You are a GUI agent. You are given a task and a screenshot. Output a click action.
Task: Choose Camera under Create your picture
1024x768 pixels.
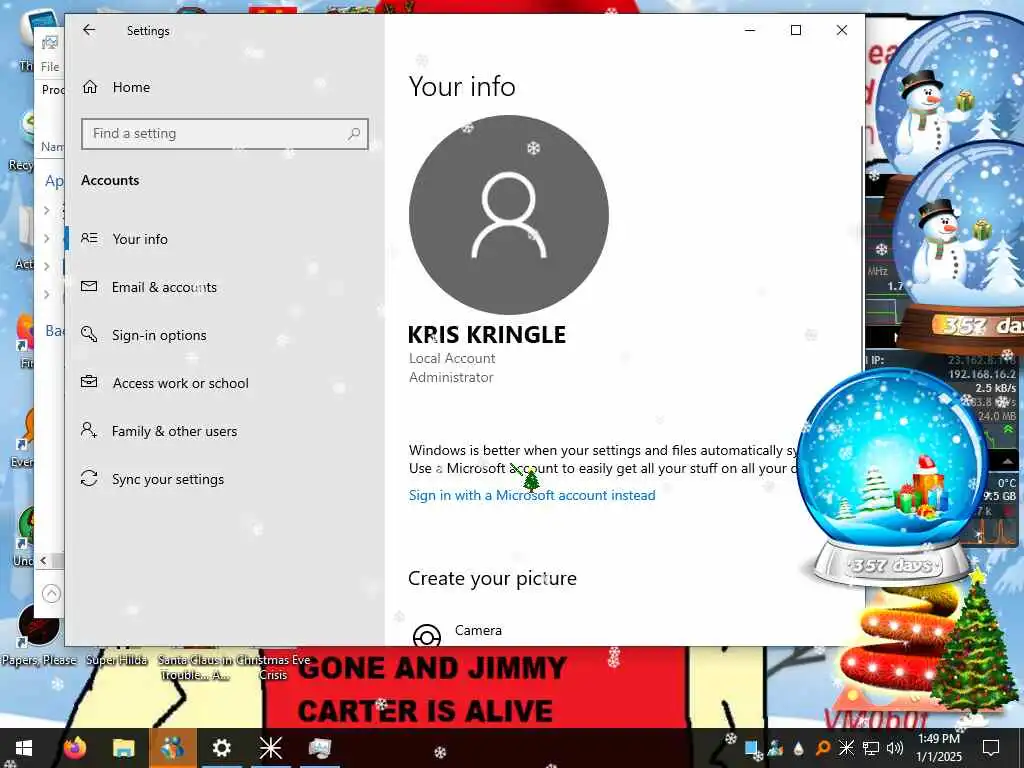(478, 630)
